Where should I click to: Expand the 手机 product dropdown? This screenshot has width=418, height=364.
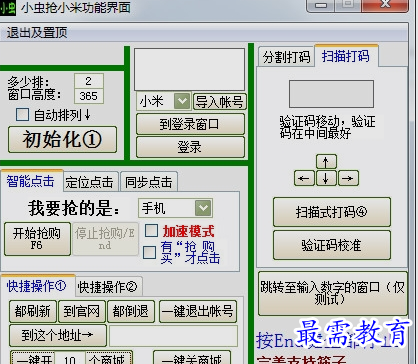tap(203, 208)
